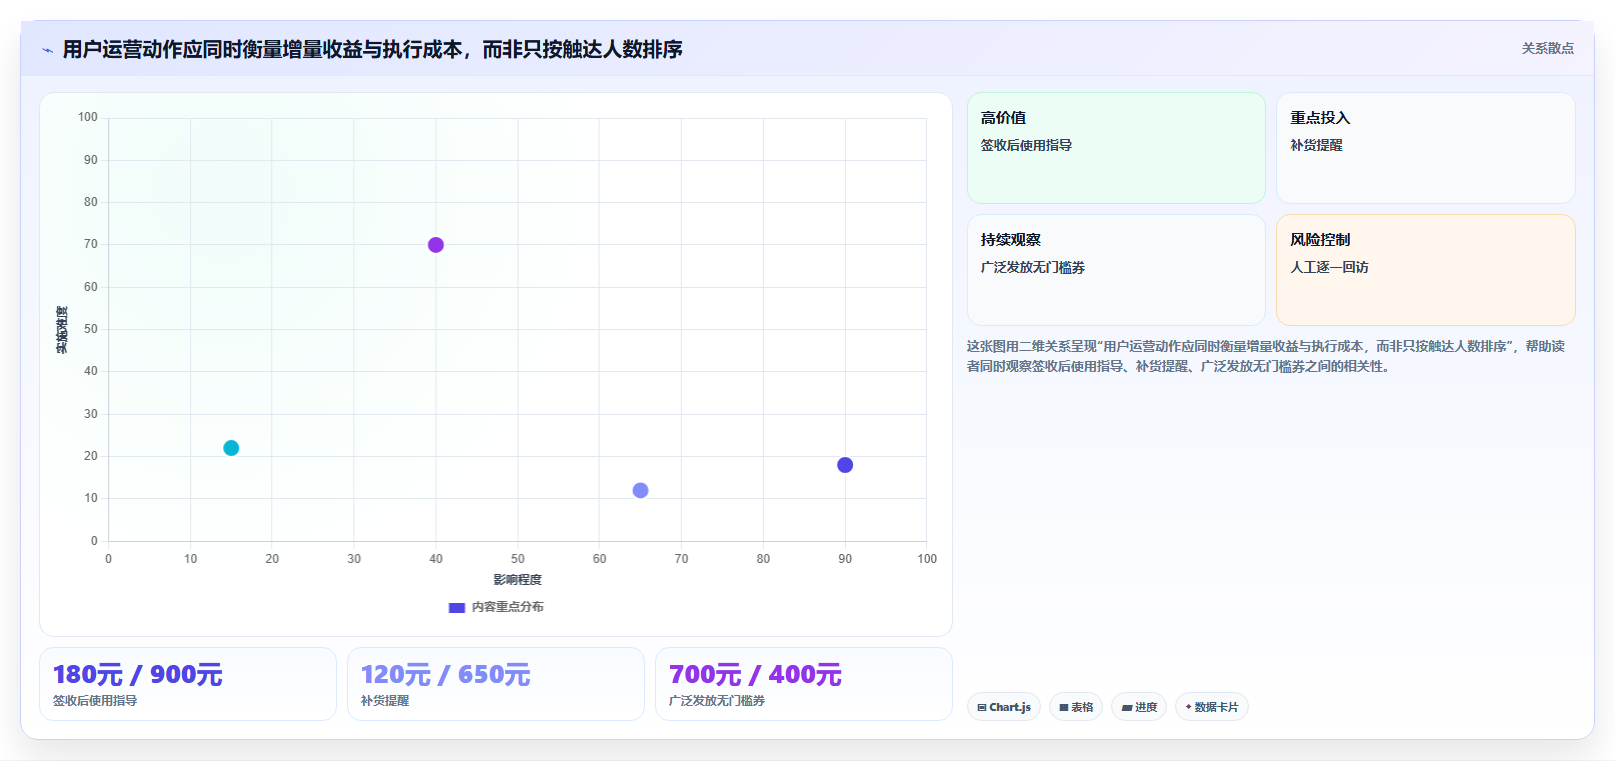The width and height of the screenshot is (1615, 761).
Task: Toggle the 内容重点分布 legend color box
Action: (457, 607)
